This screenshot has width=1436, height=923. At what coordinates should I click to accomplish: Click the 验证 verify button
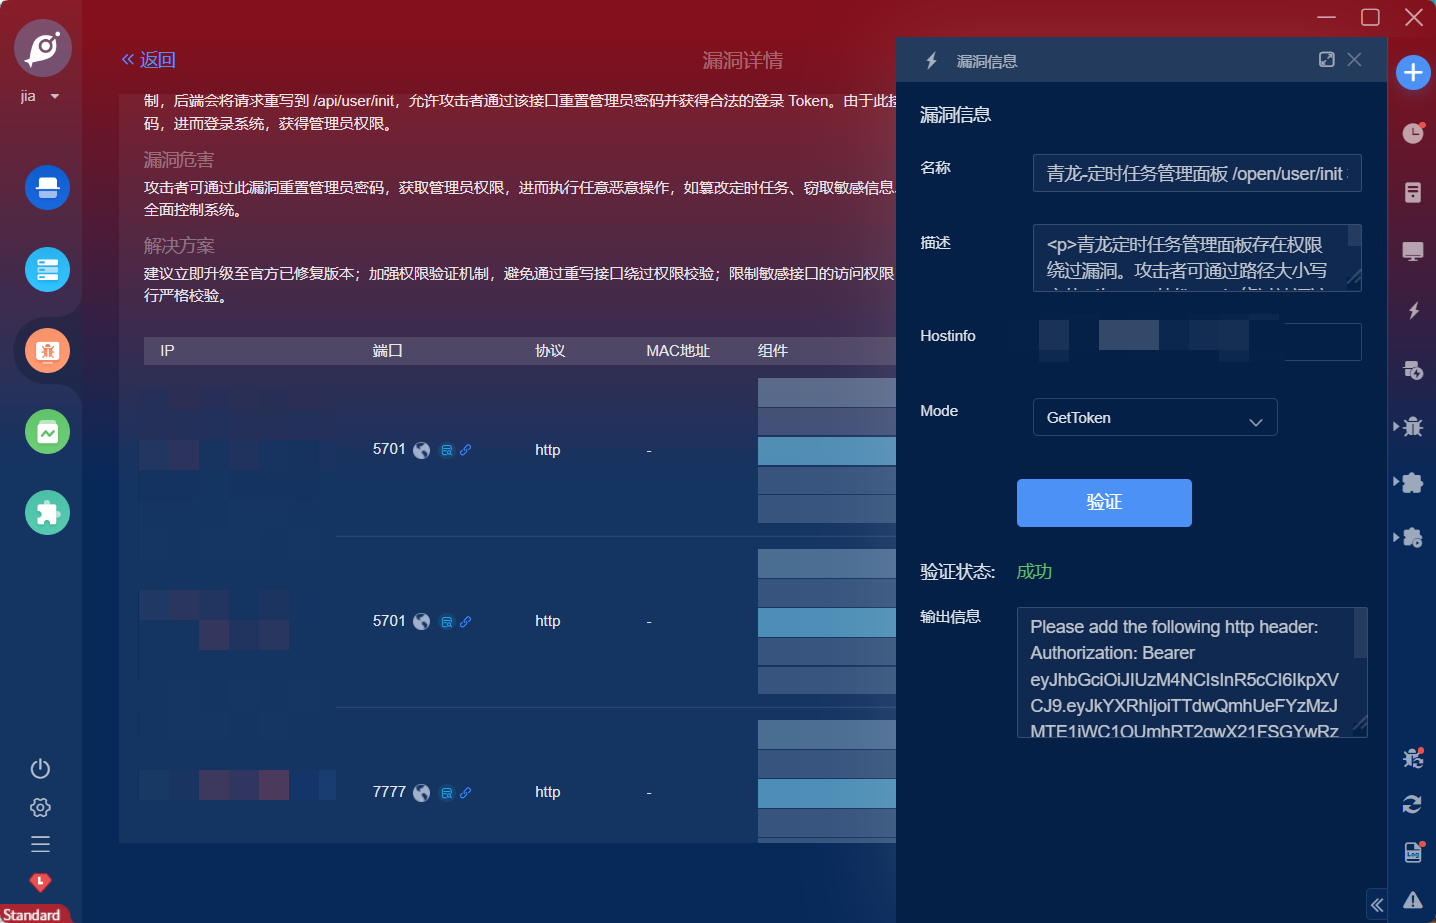[1103, 502]
